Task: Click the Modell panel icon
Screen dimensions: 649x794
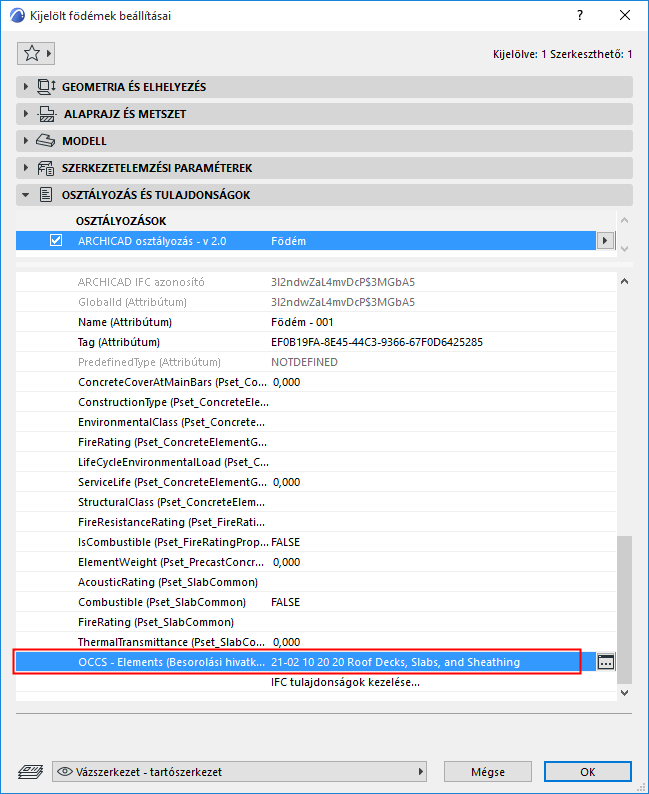Action: (46, 141)
